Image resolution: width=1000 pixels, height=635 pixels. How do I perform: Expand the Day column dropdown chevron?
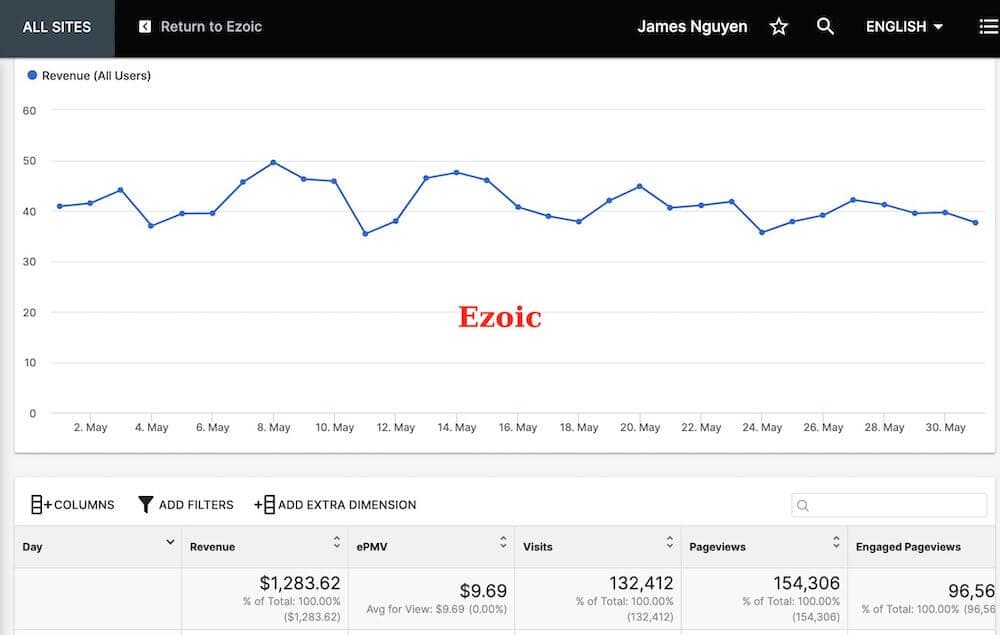170,542
